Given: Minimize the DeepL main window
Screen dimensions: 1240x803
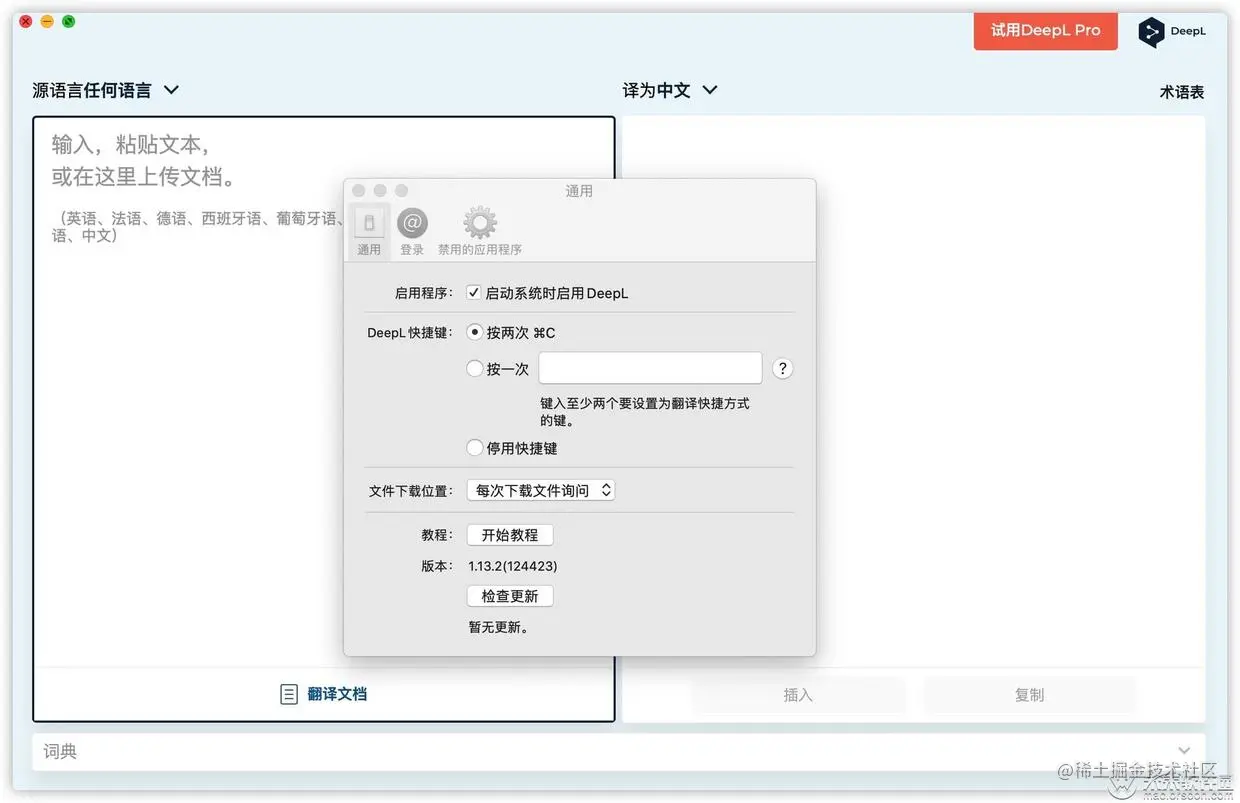Looking at the screenshot, I should point(47,21).
